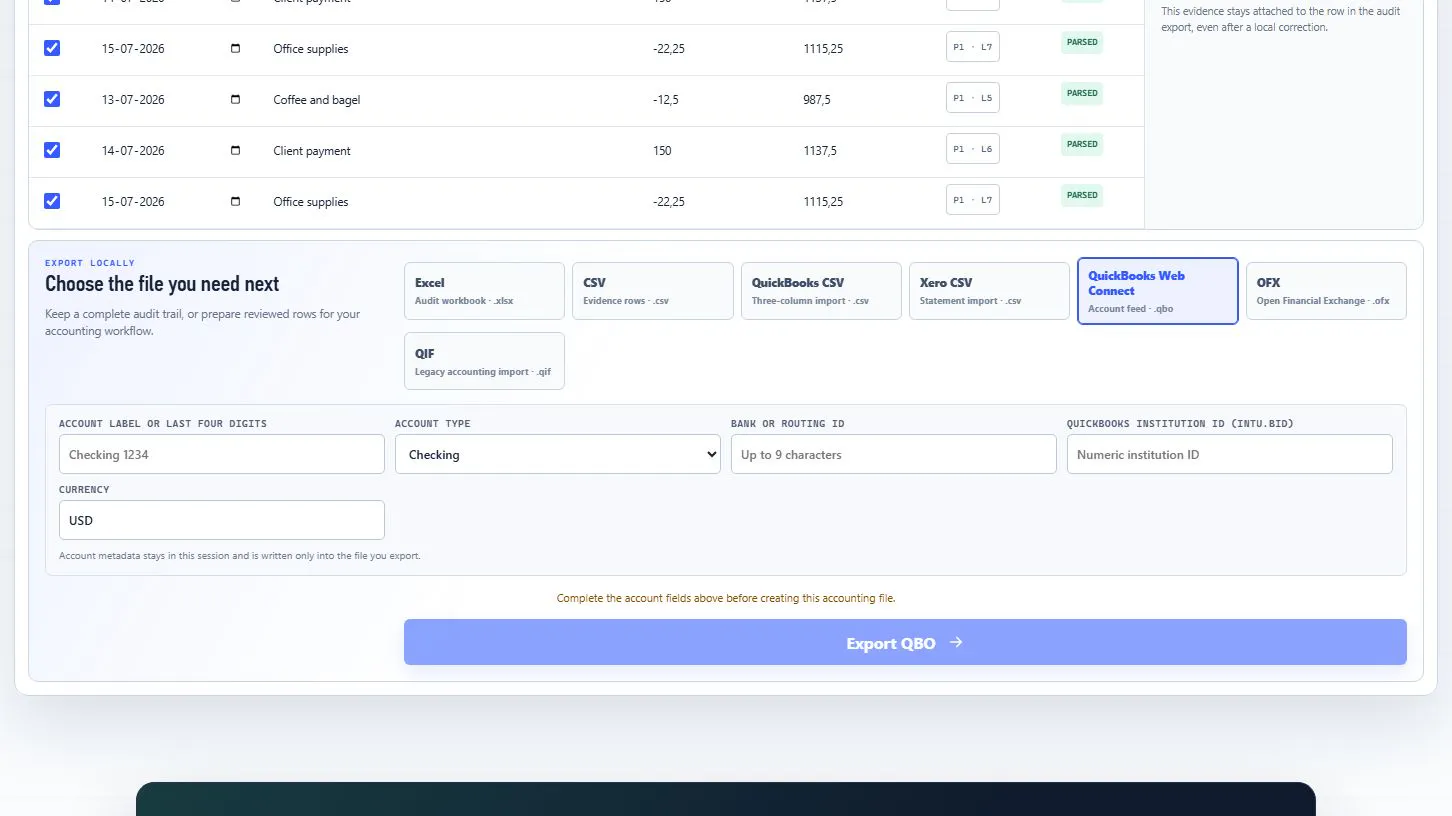Screen dimensions: 1452x816
Task: Click into the Bank or Routing ID field
Action: pos(894,454)
